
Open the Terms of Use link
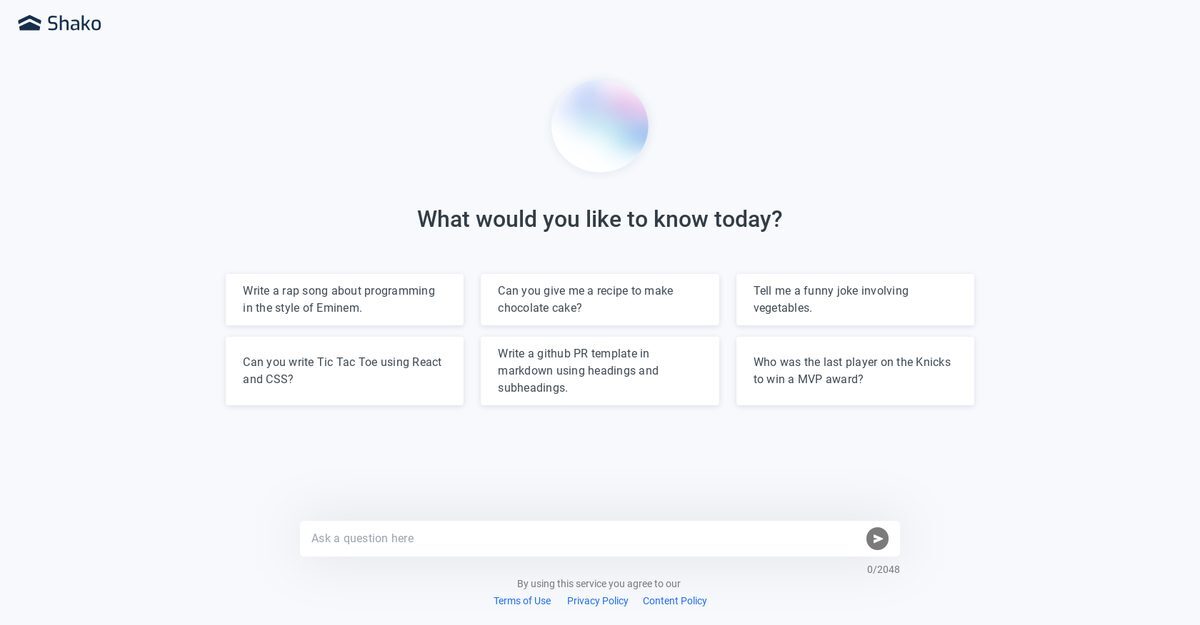click(522, 601)
